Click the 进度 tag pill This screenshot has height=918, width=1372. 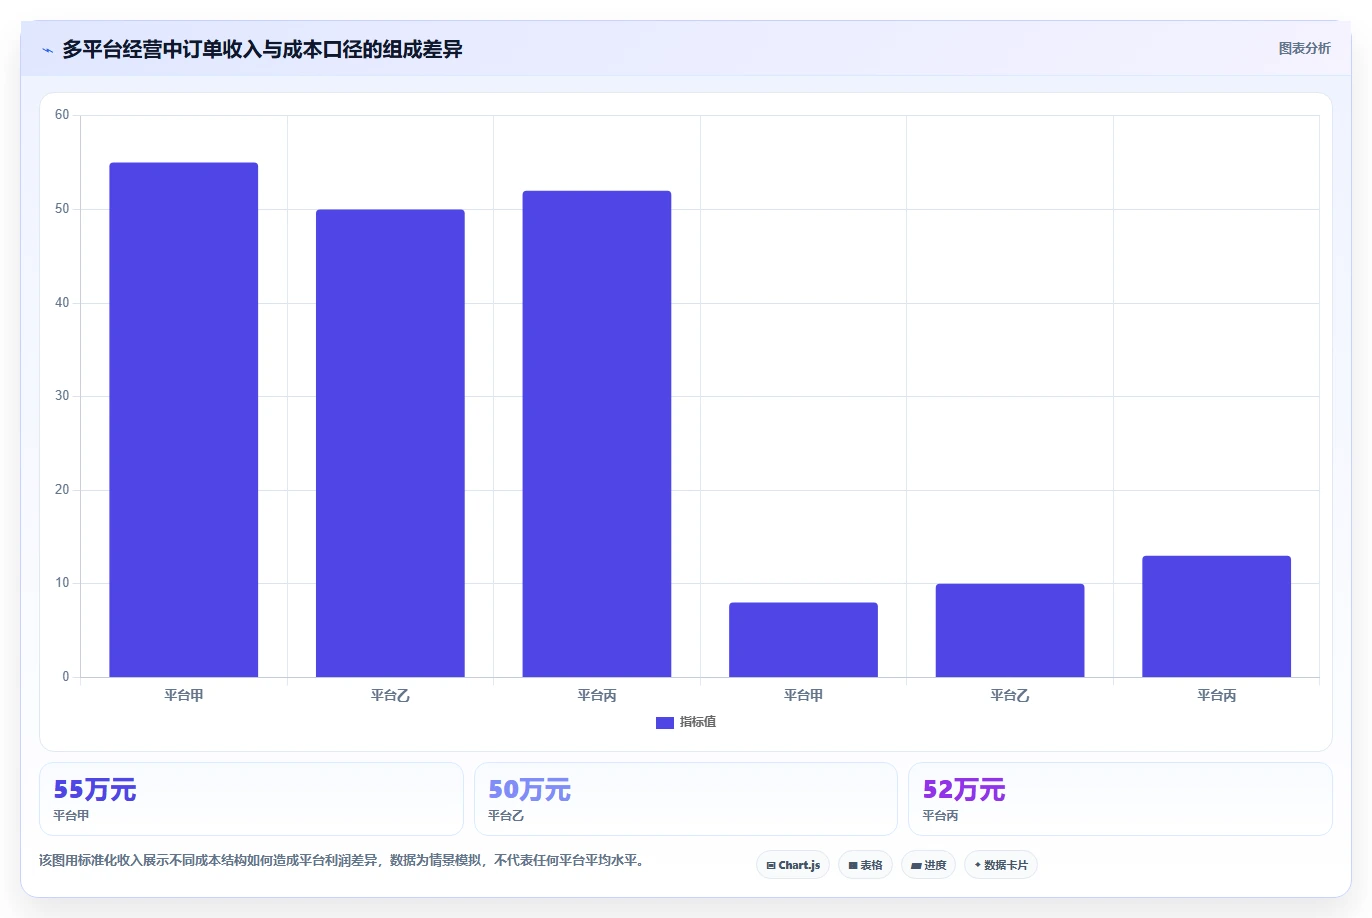[x=928, y=865]
